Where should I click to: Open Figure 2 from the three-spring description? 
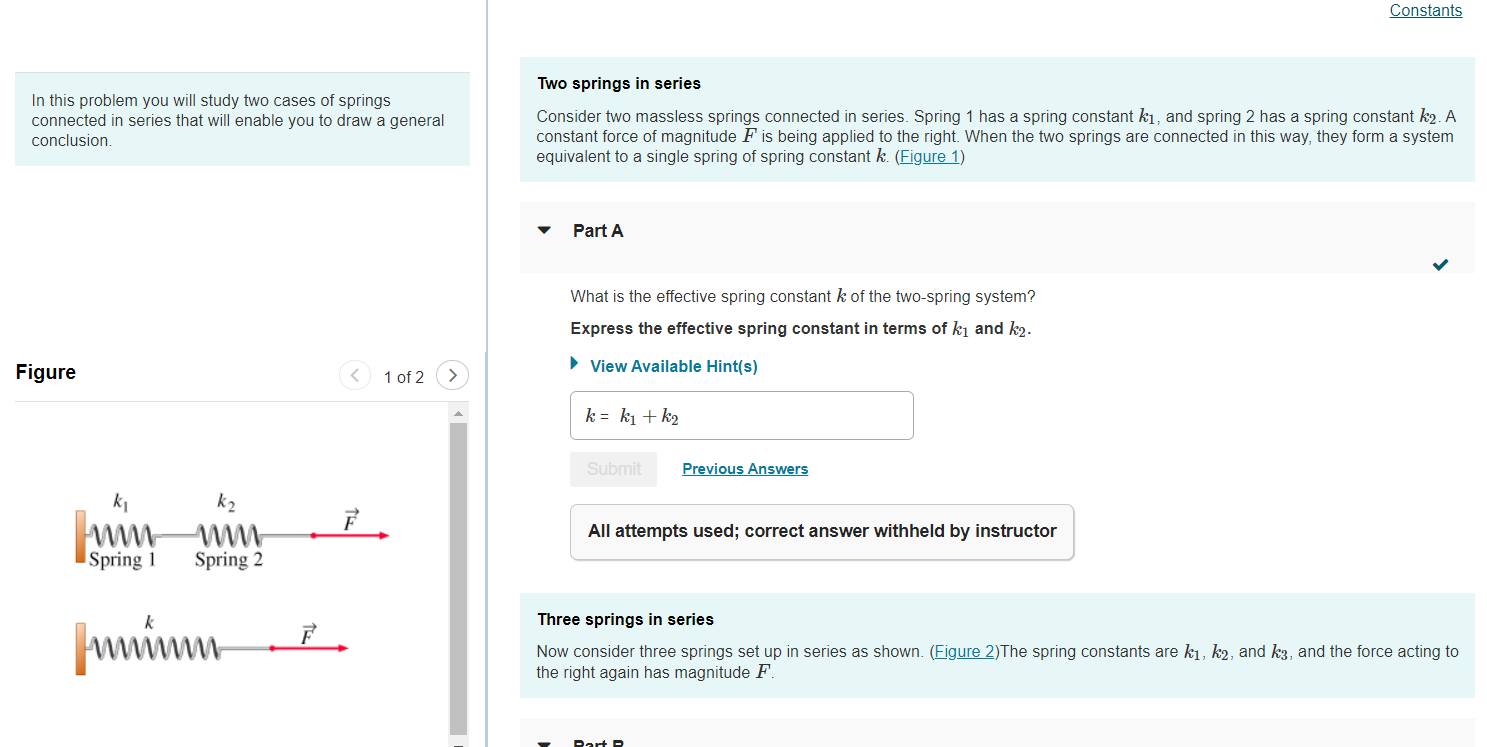pyautogui.click(x=963, y=651)
